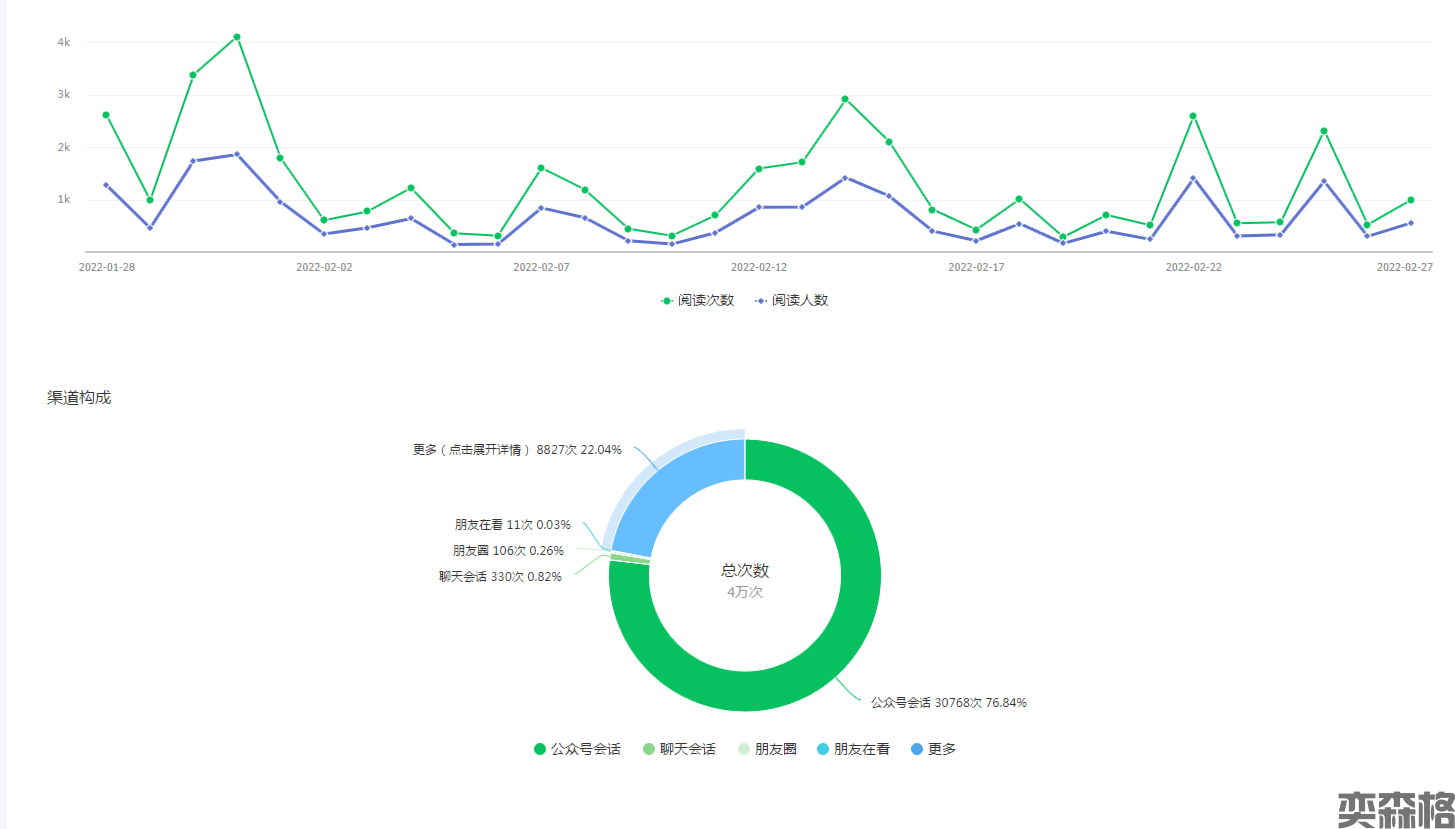Click the cyan 朋友在看 legend dot
This screenshot has width=1455, height=829.
[823, 749]
